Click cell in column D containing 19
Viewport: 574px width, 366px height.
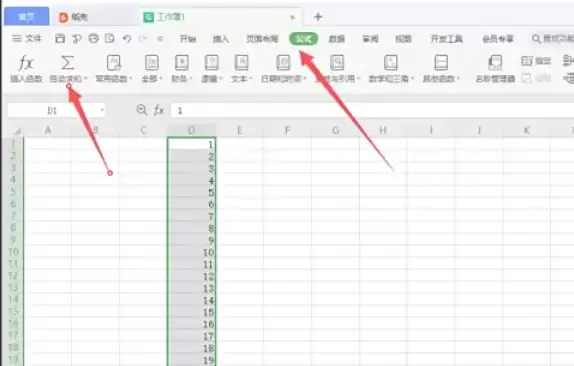192,360
